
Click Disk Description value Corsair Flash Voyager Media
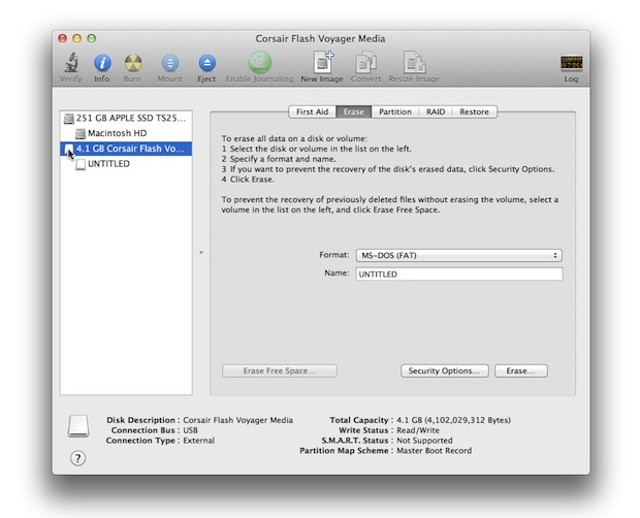click(238, 420)
